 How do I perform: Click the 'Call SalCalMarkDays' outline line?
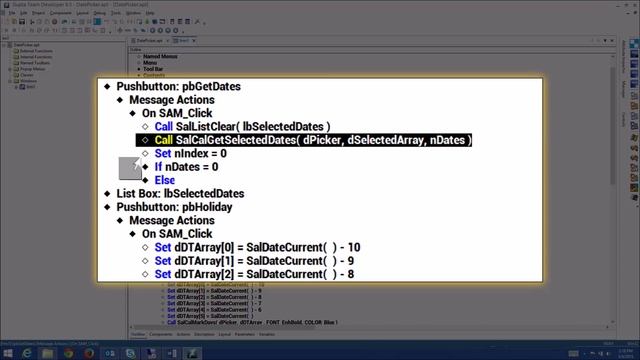(252, 322)
